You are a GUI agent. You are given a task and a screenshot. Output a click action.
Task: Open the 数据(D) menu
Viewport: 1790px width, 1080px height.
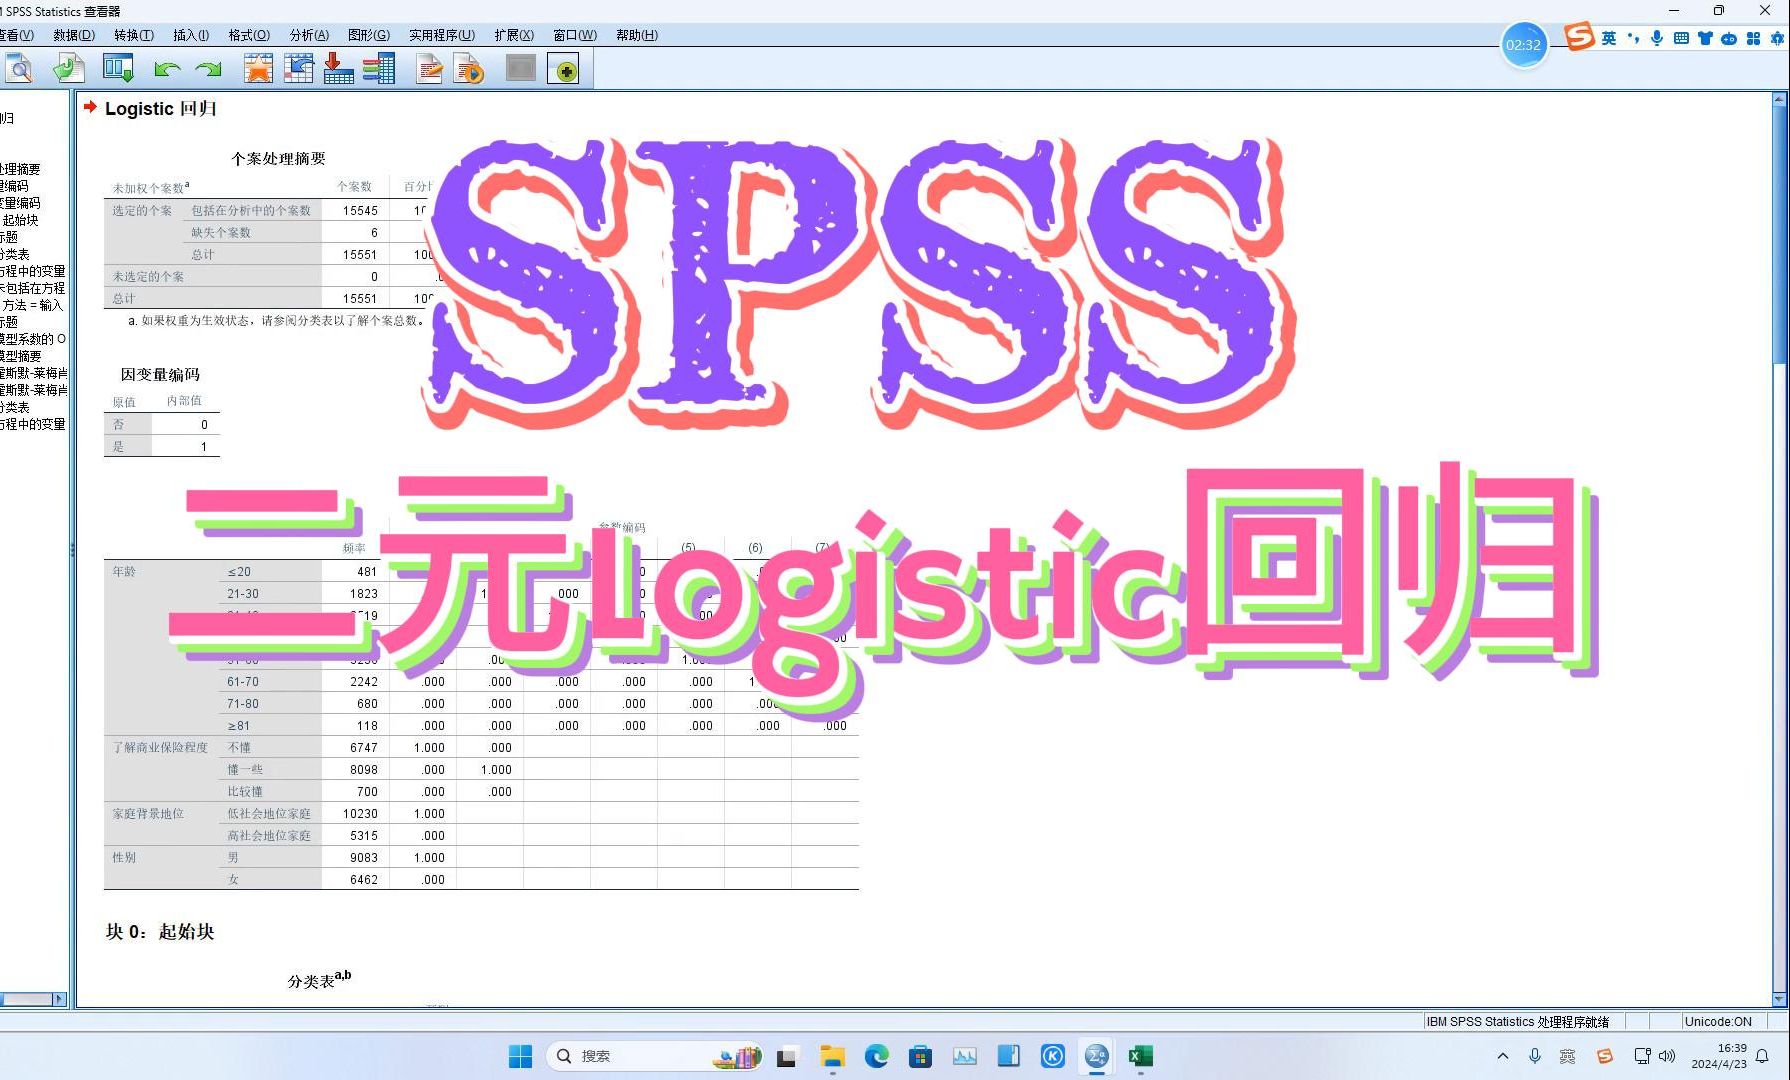click(74, 35)
